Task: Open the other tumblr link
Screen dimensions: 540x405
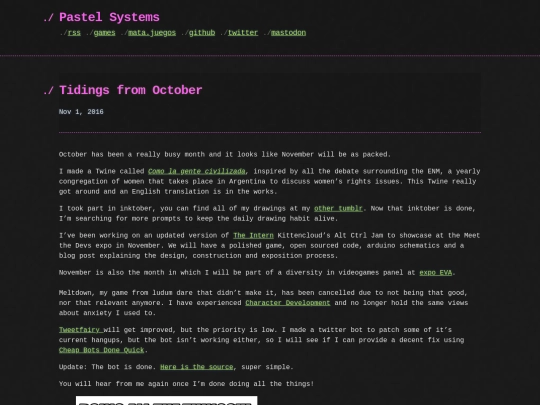Action: (x=338, y=208)
